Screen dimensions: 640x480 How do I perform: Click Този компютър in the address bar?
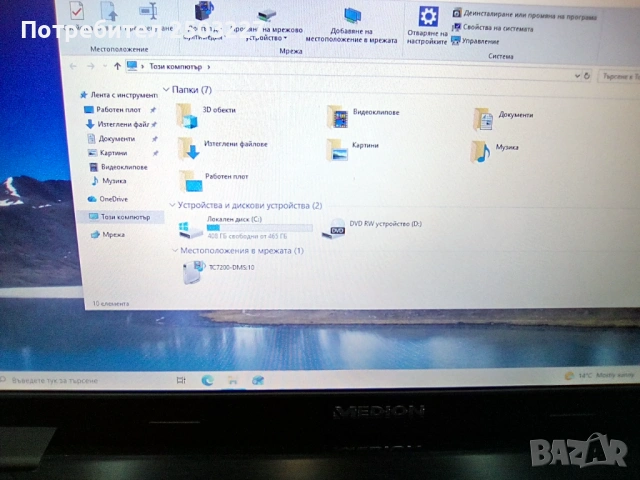coord(176,67)
